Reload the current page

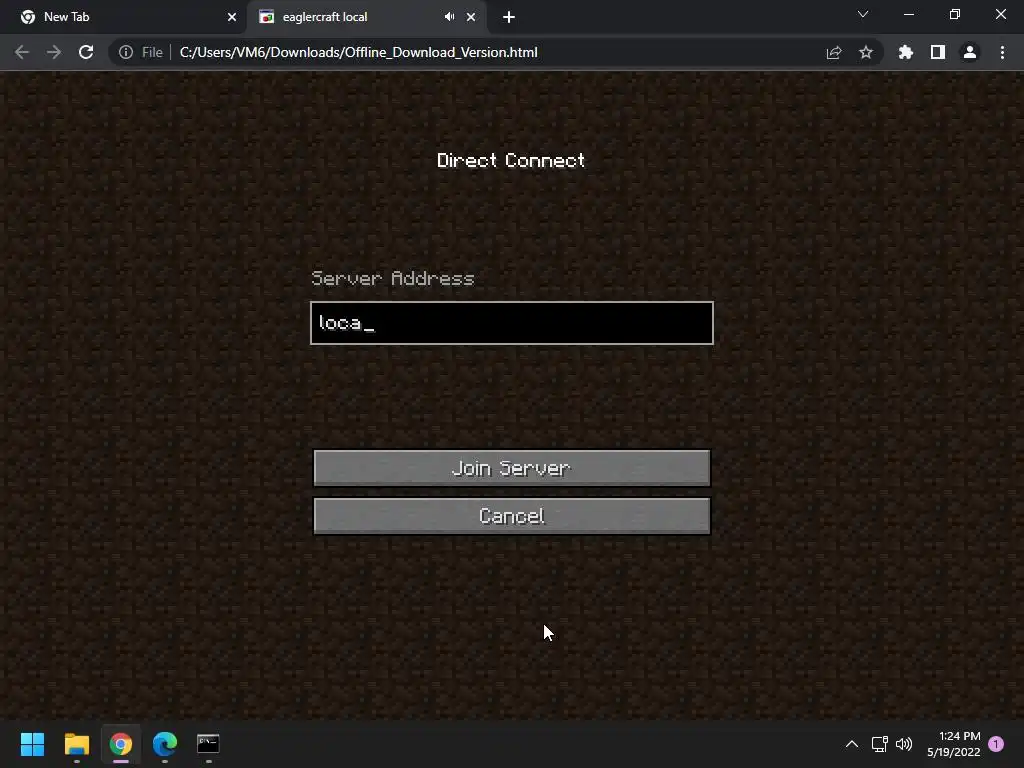[86, 52]
